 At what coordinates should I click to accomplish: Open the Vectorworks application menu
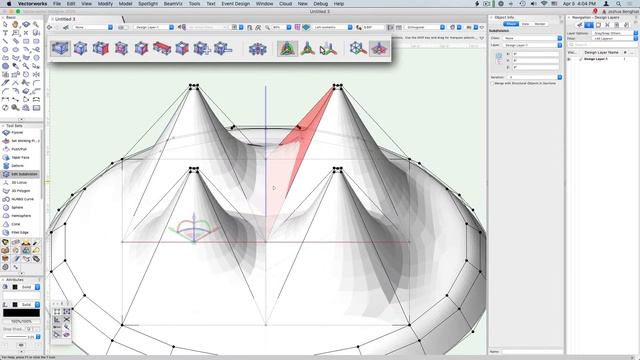[32, 4]
